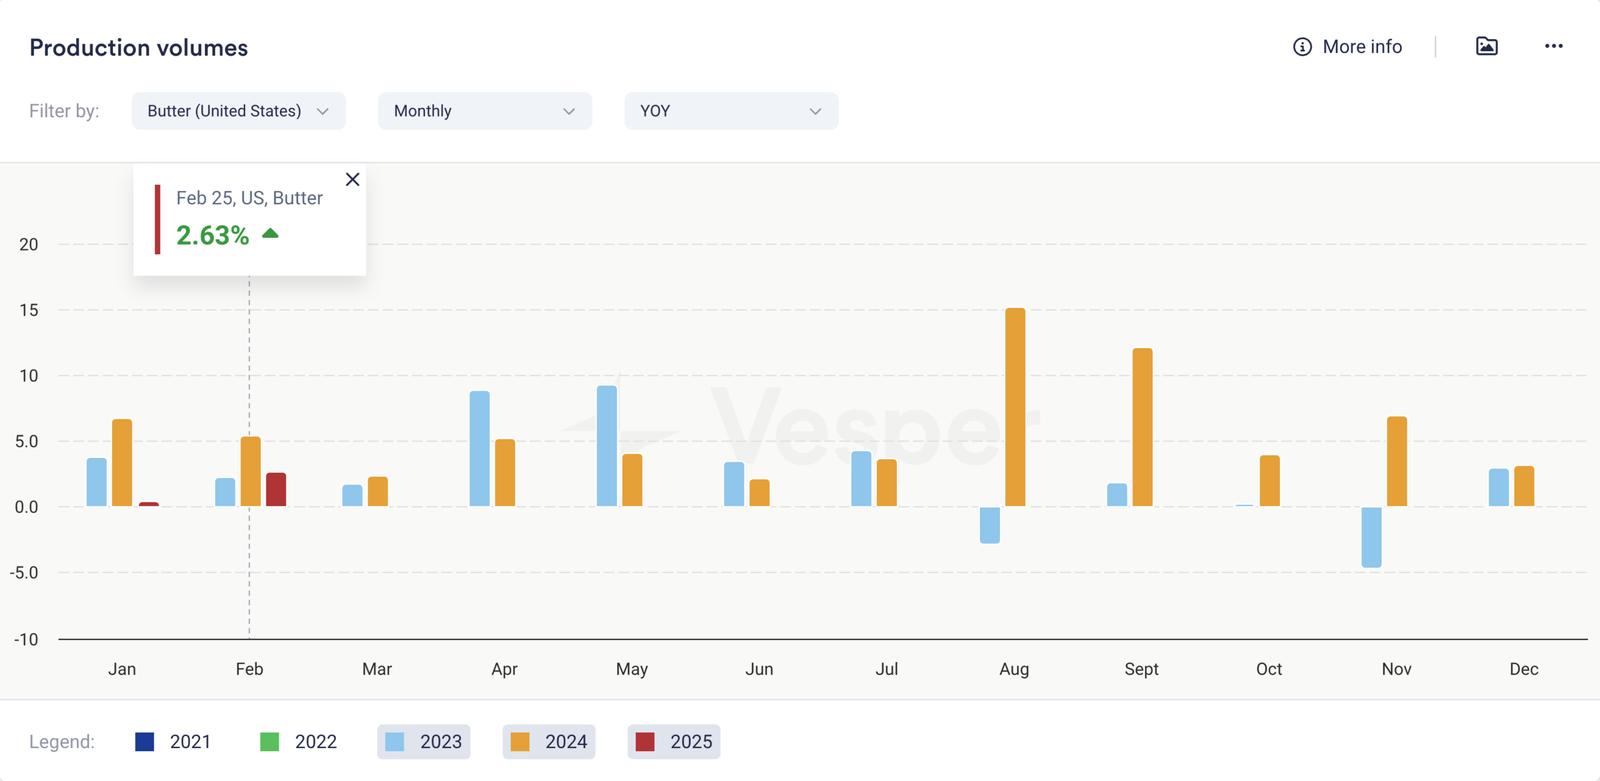1600x781 pixels.
Task: Select the tall orange August 2024 bar
Action: click(x=1015, y=408)
